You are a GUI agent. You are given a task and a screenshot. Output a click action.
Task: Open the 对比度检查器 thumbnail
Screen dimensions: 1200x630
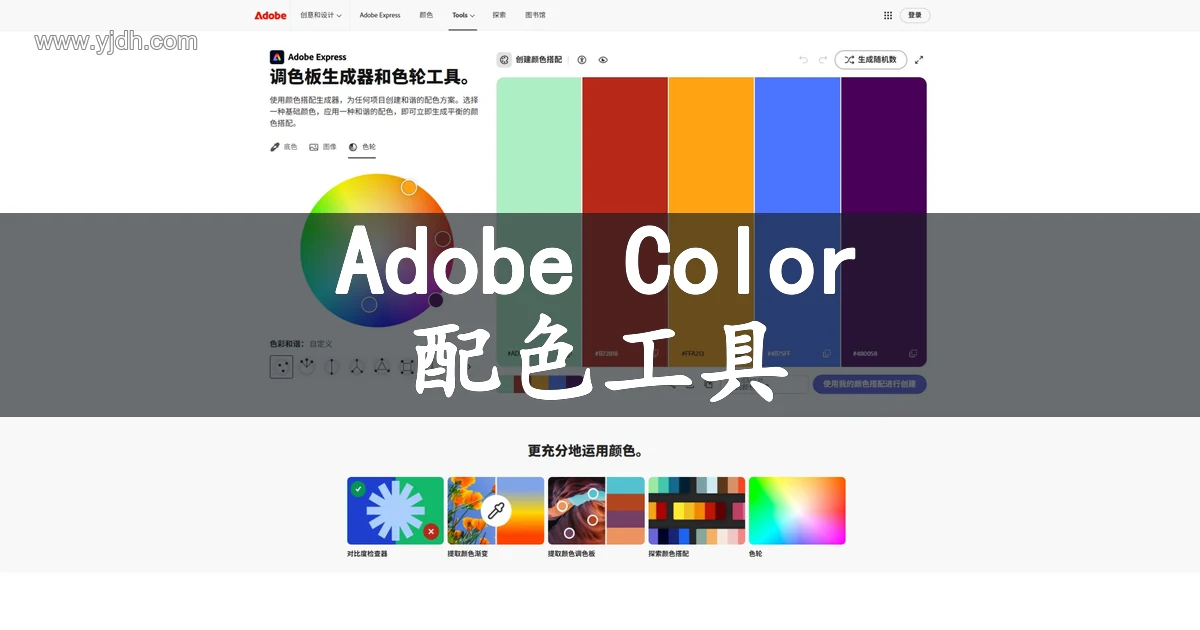395,511
